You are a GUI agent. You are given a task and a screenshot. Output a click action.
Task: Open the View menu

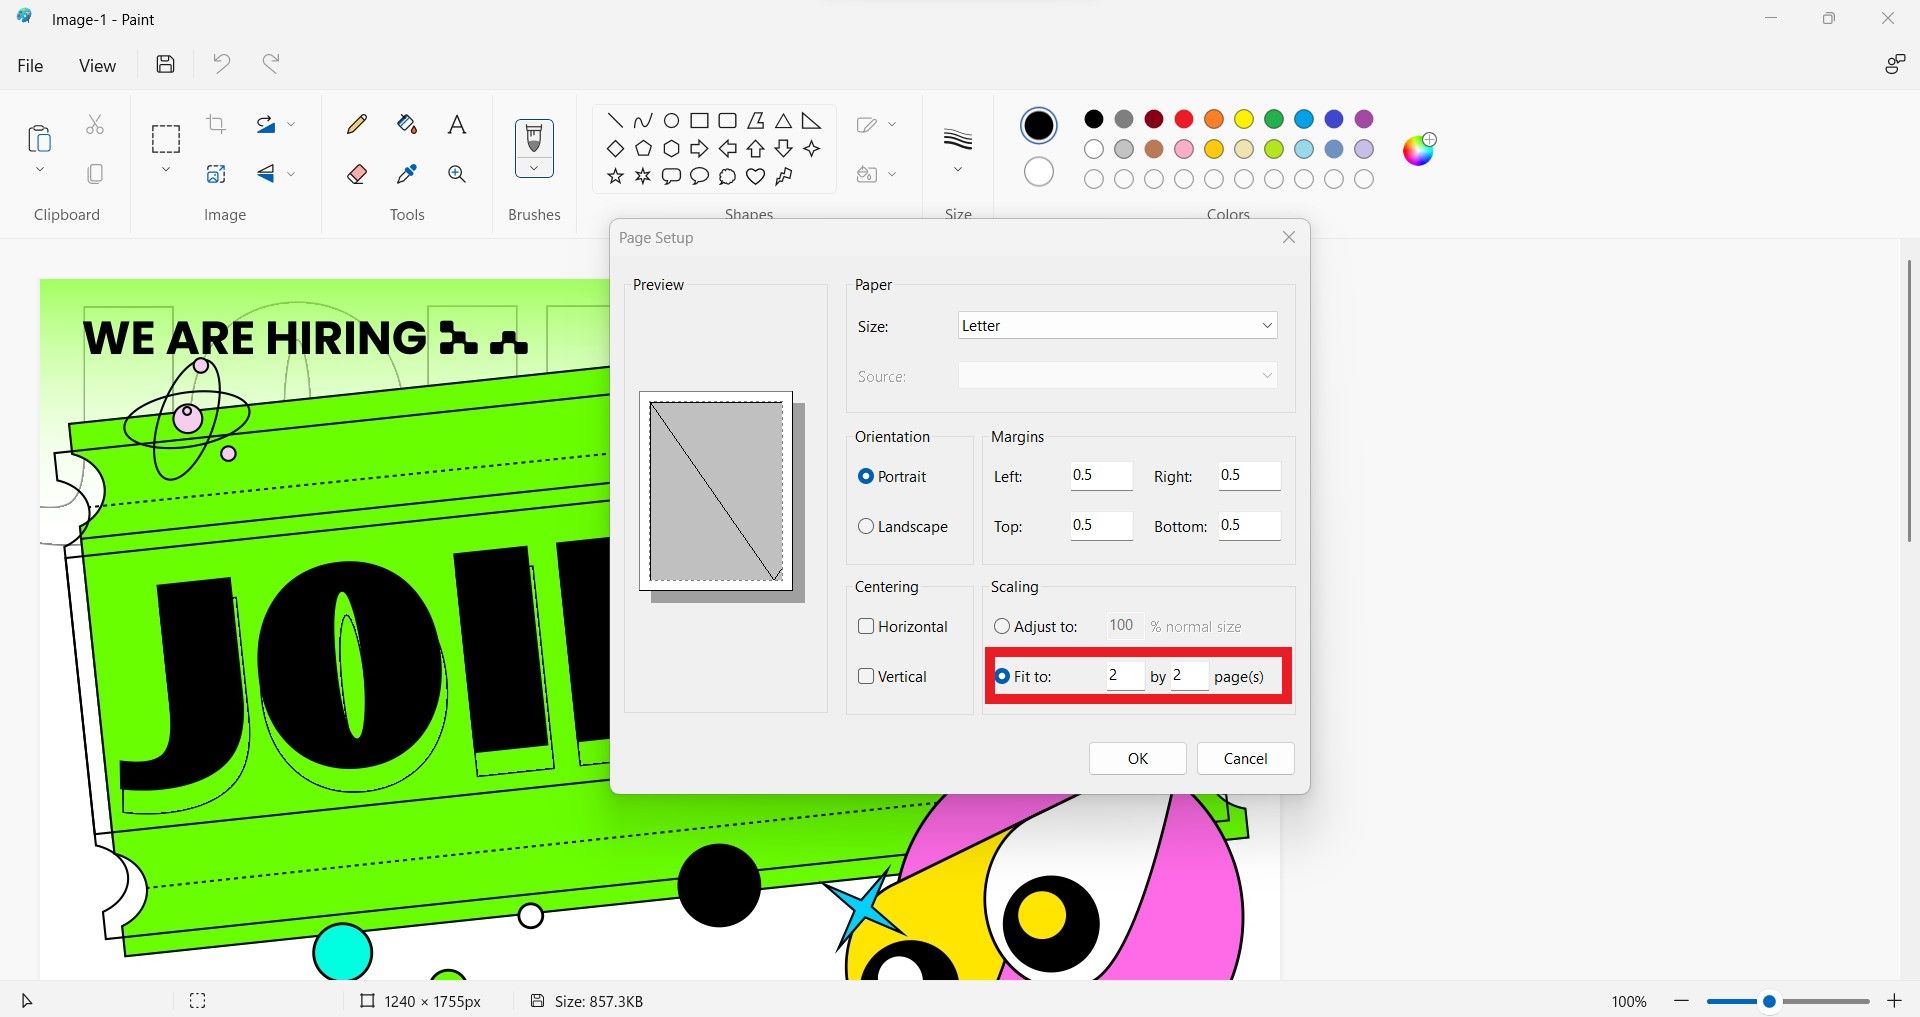click(96, 65)
